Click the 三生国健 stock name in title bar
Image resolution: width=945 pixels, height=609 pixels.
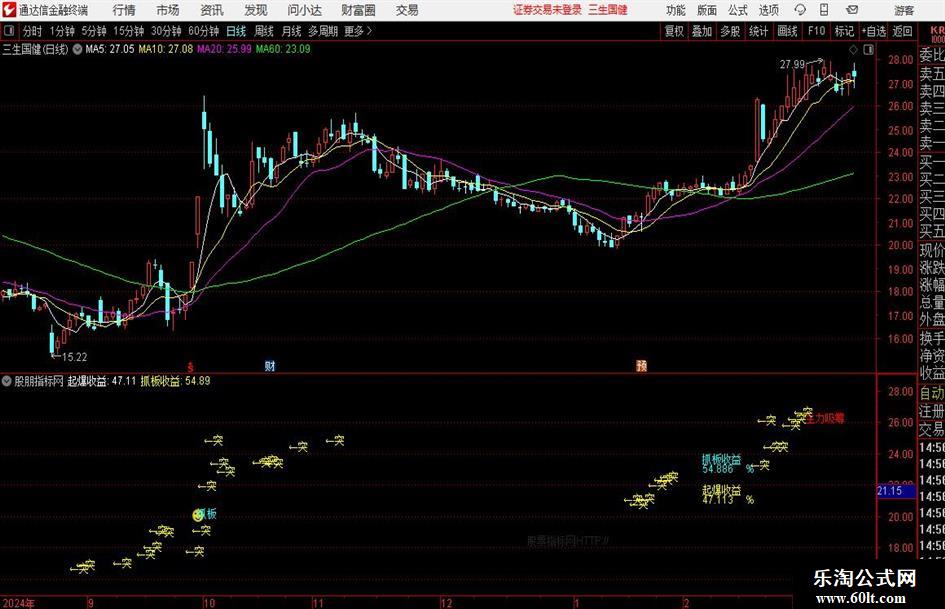[x=608, y=10]
